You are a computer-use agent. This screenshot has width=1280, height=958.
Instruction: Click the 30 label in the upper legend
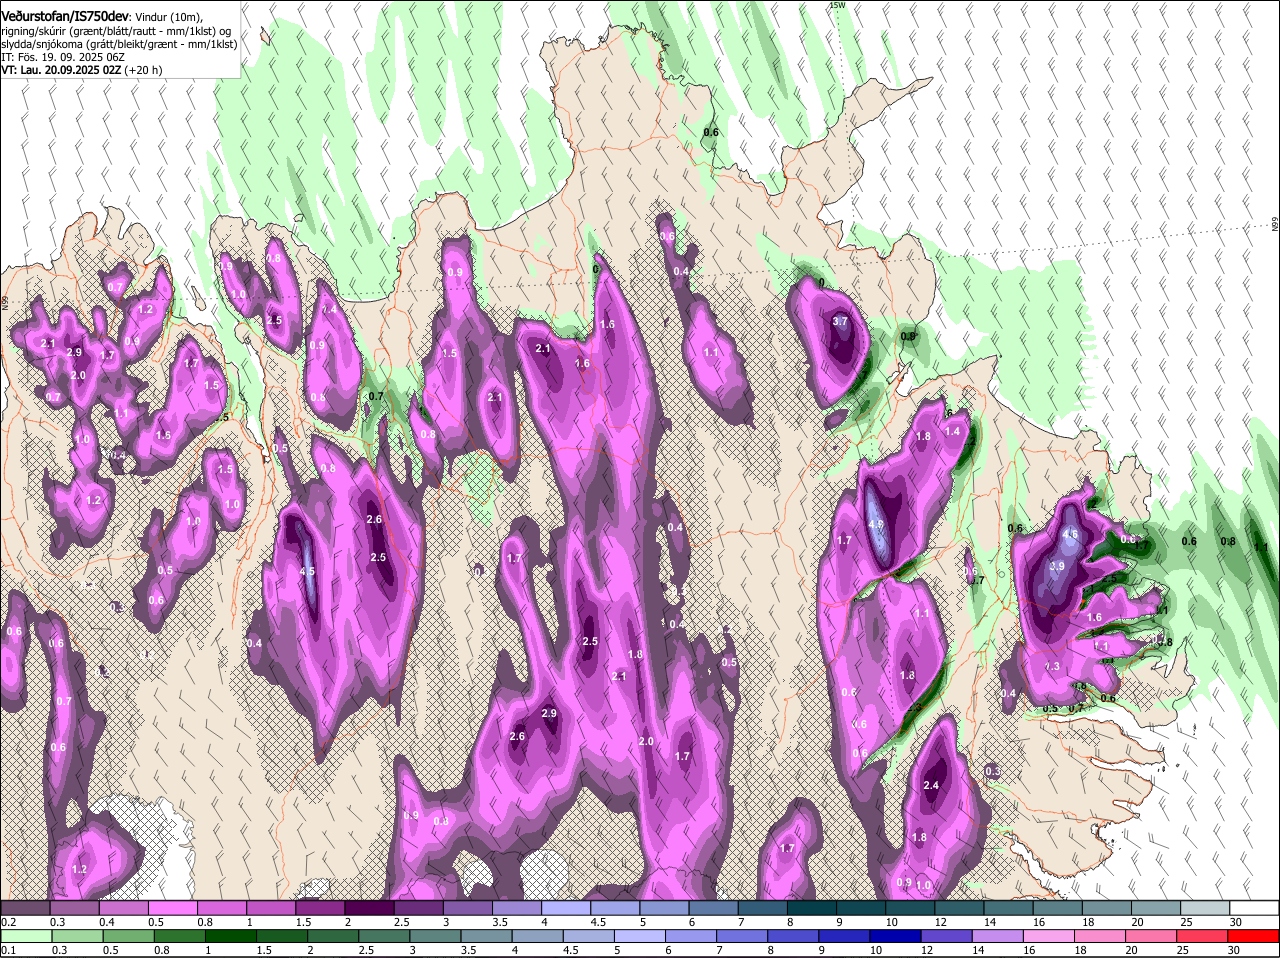(x=1235, y=922)
